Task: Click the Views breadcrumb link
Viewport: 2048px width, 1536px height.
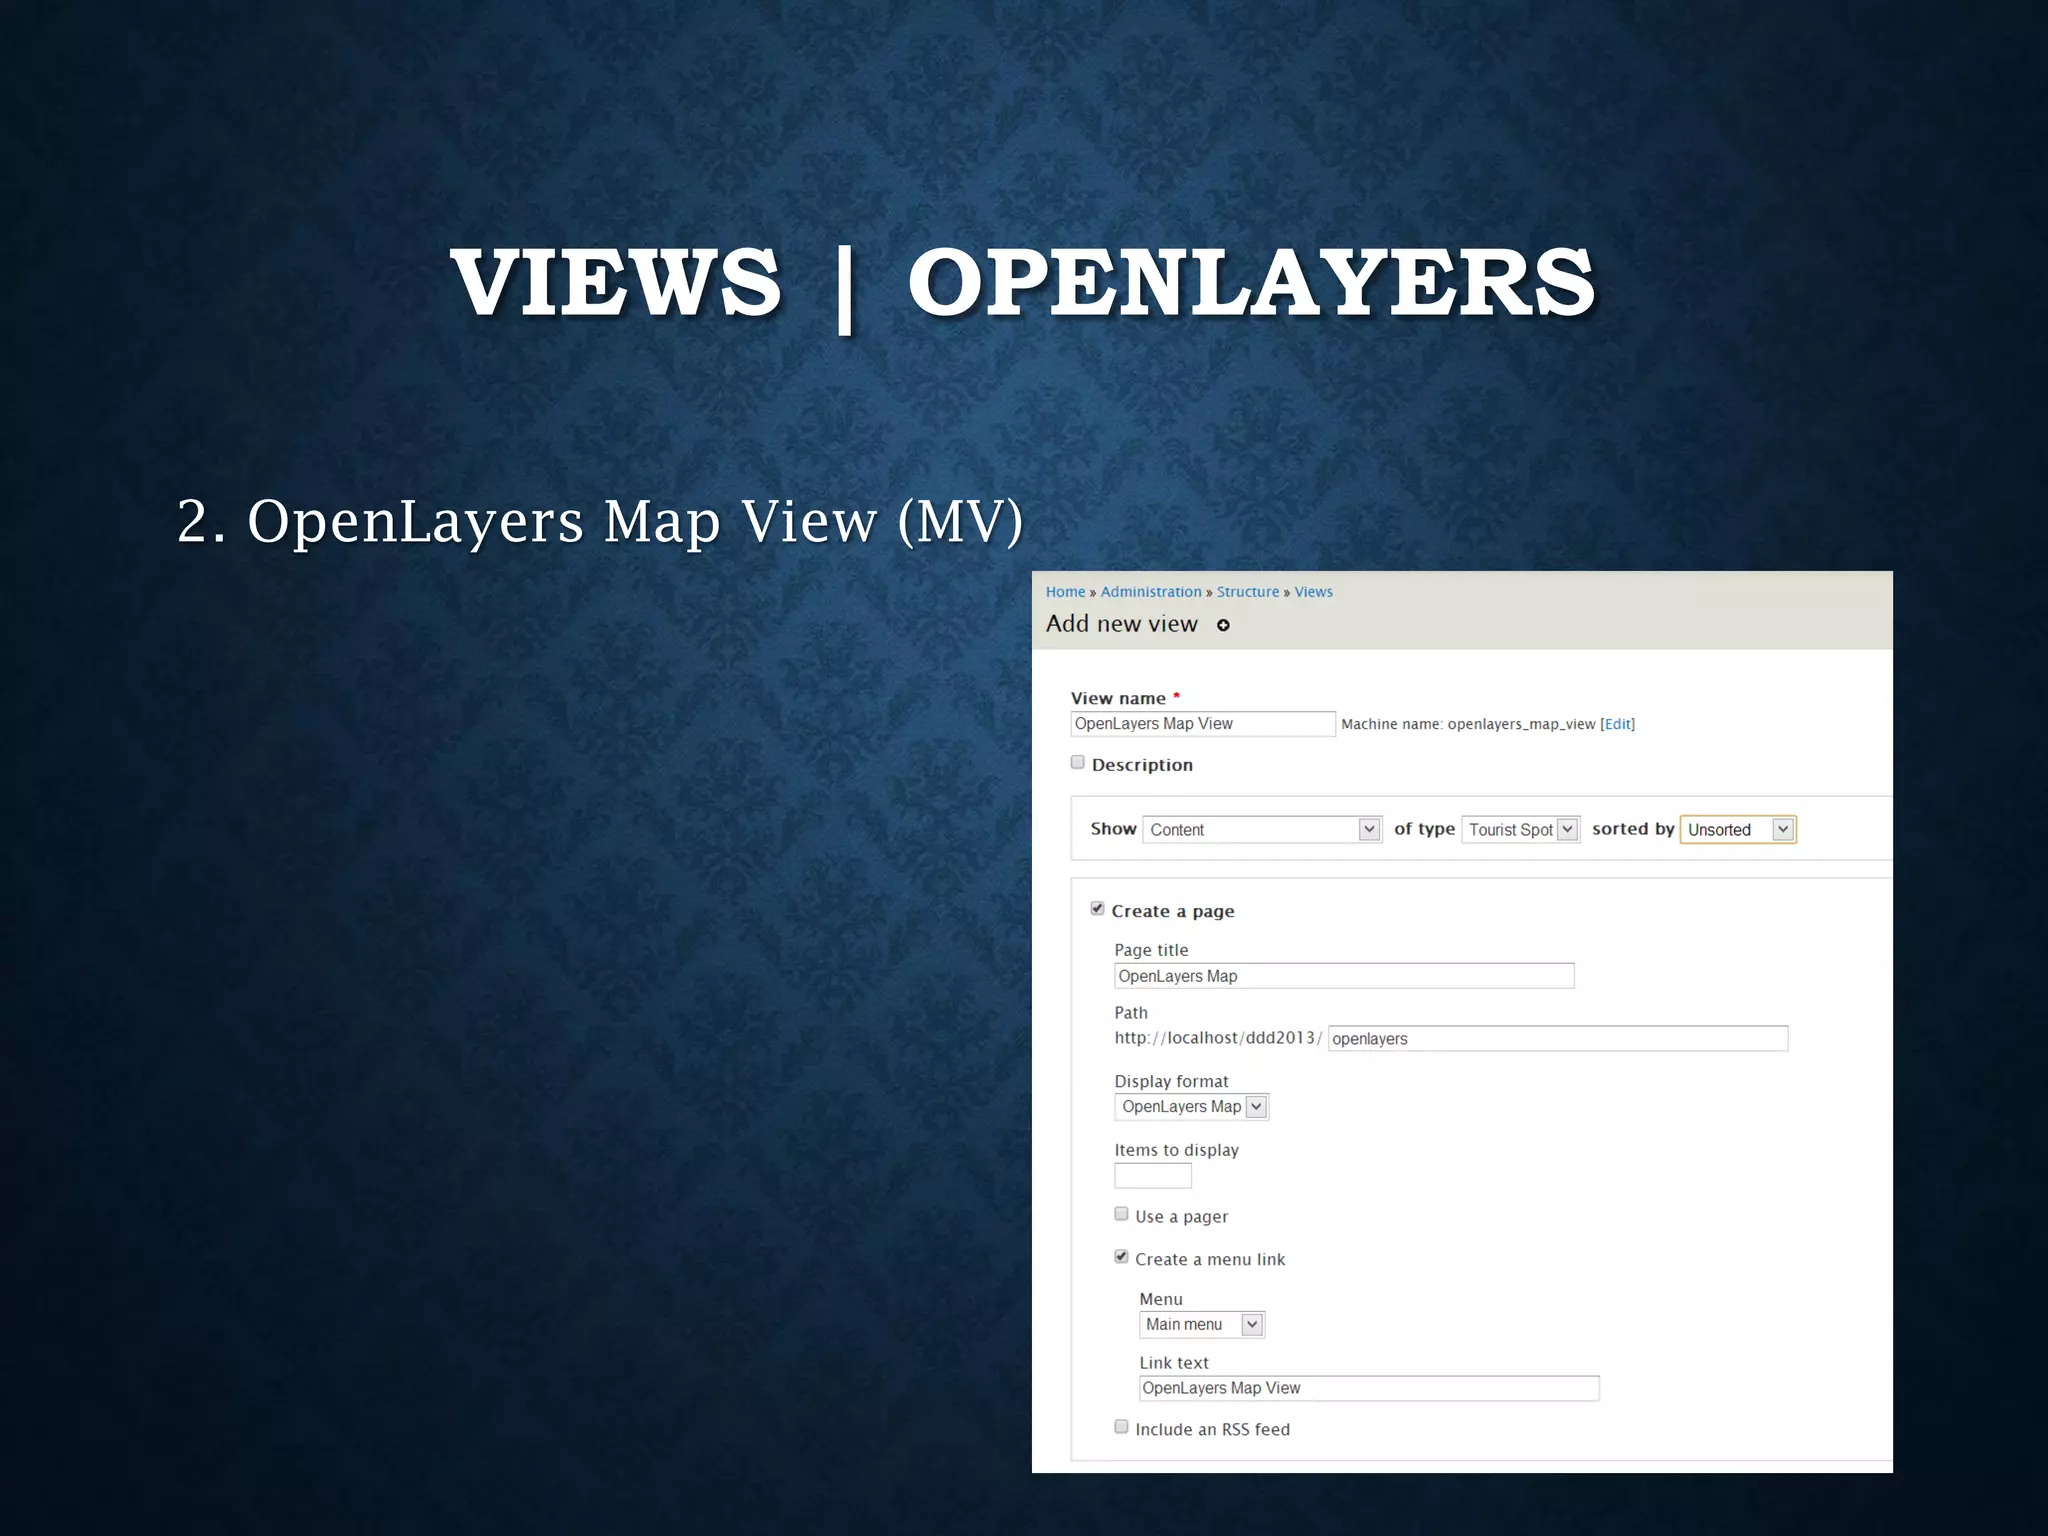Action: [1313, 592]
